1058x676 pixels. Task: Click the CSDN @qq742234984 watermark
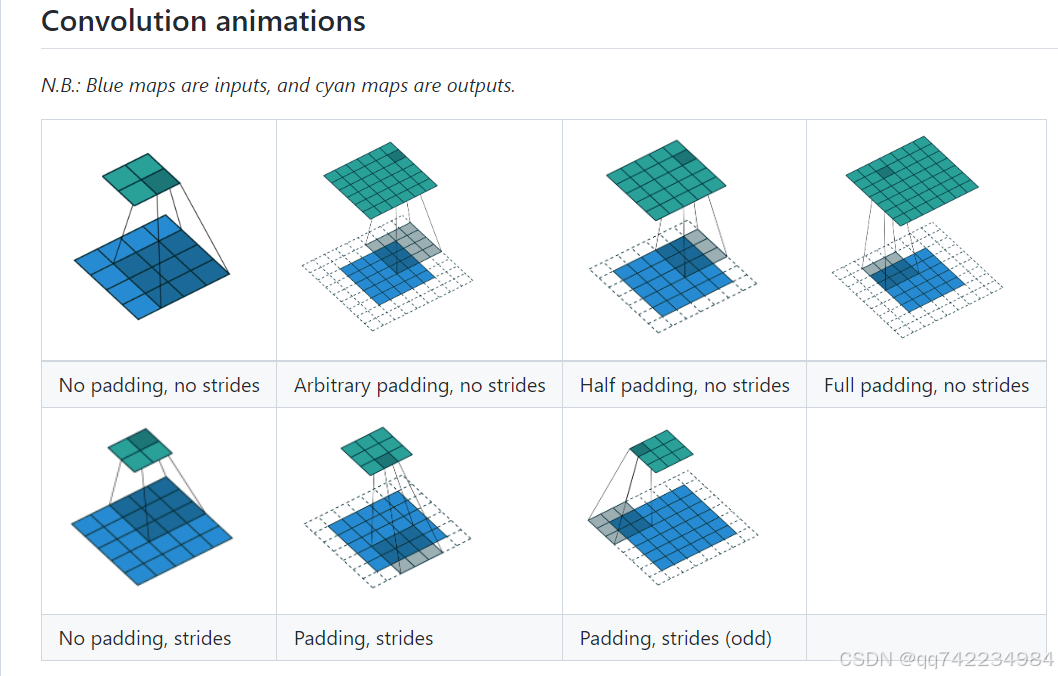pos(946,659)
